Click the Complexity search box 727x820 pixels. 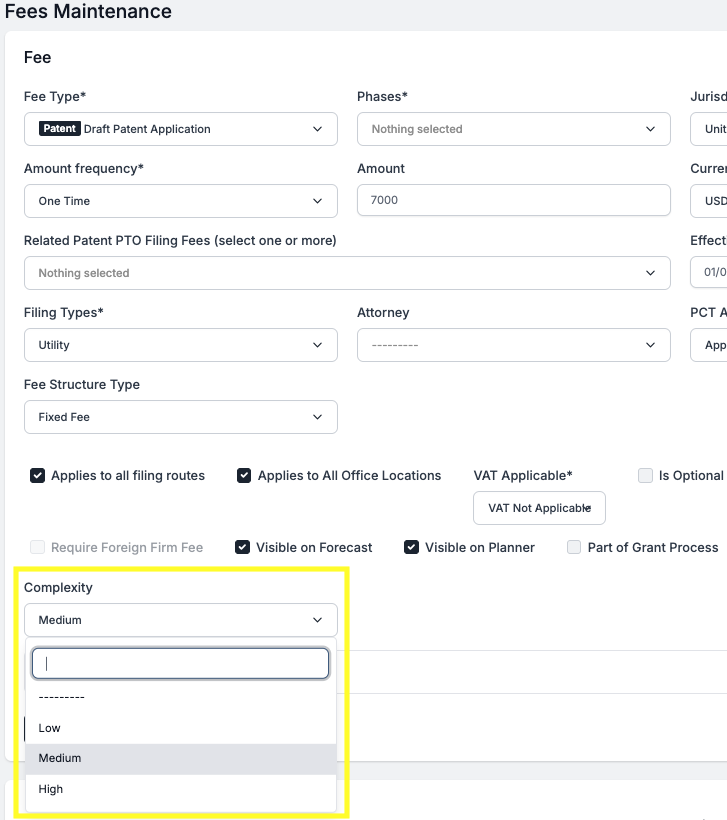(x=180, y=663)
